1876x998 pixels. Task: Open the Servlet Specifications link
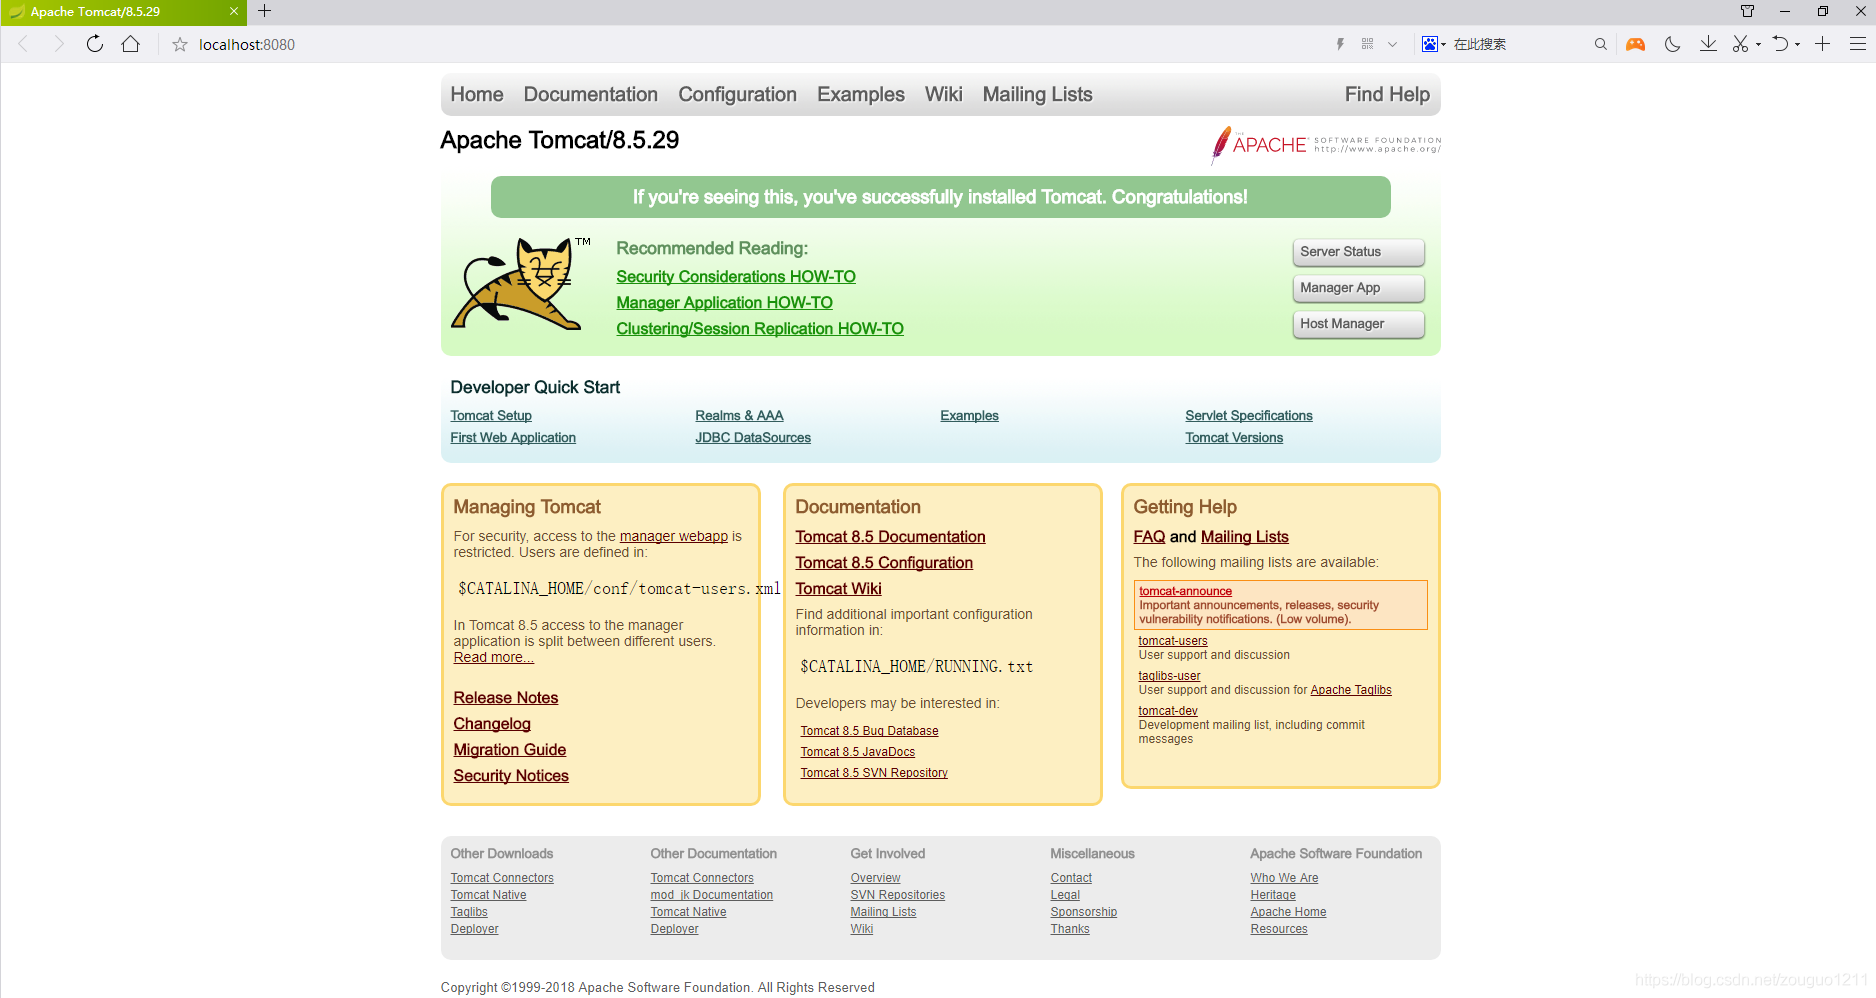[1249, 416]
